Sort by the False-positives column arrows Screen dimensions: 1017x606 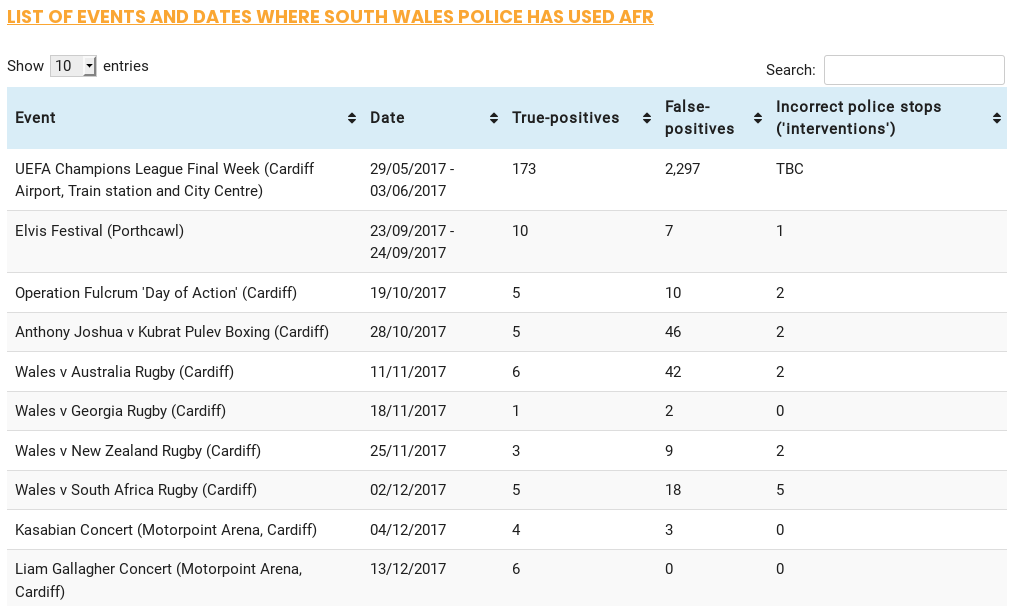[758, 118]
